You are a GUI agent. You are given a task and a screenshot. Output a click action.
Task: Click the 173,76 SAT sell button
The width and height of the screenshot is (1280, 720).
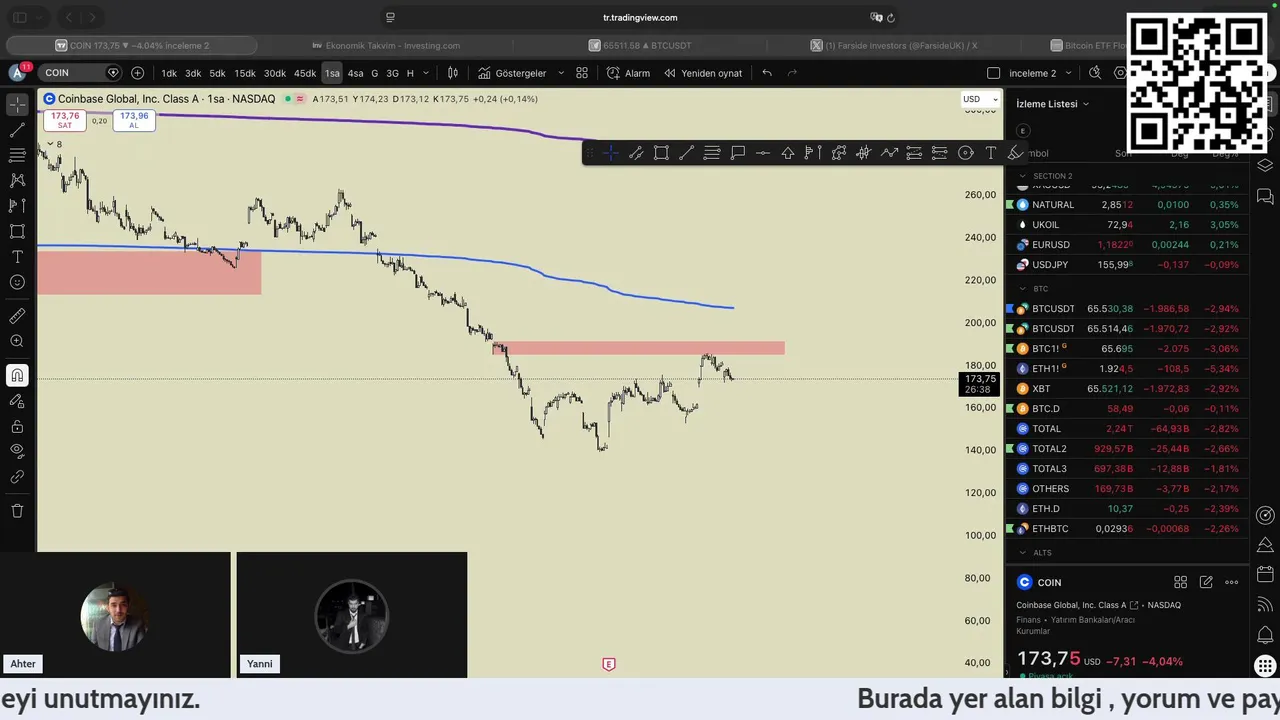[65, 120]
